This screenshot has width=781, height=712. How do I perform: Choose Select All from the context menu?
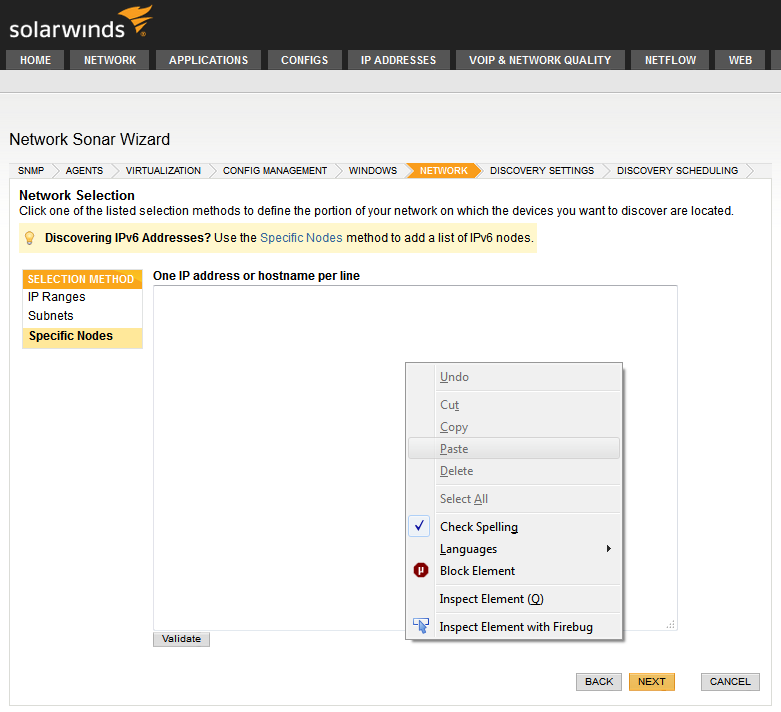point(514,498)
